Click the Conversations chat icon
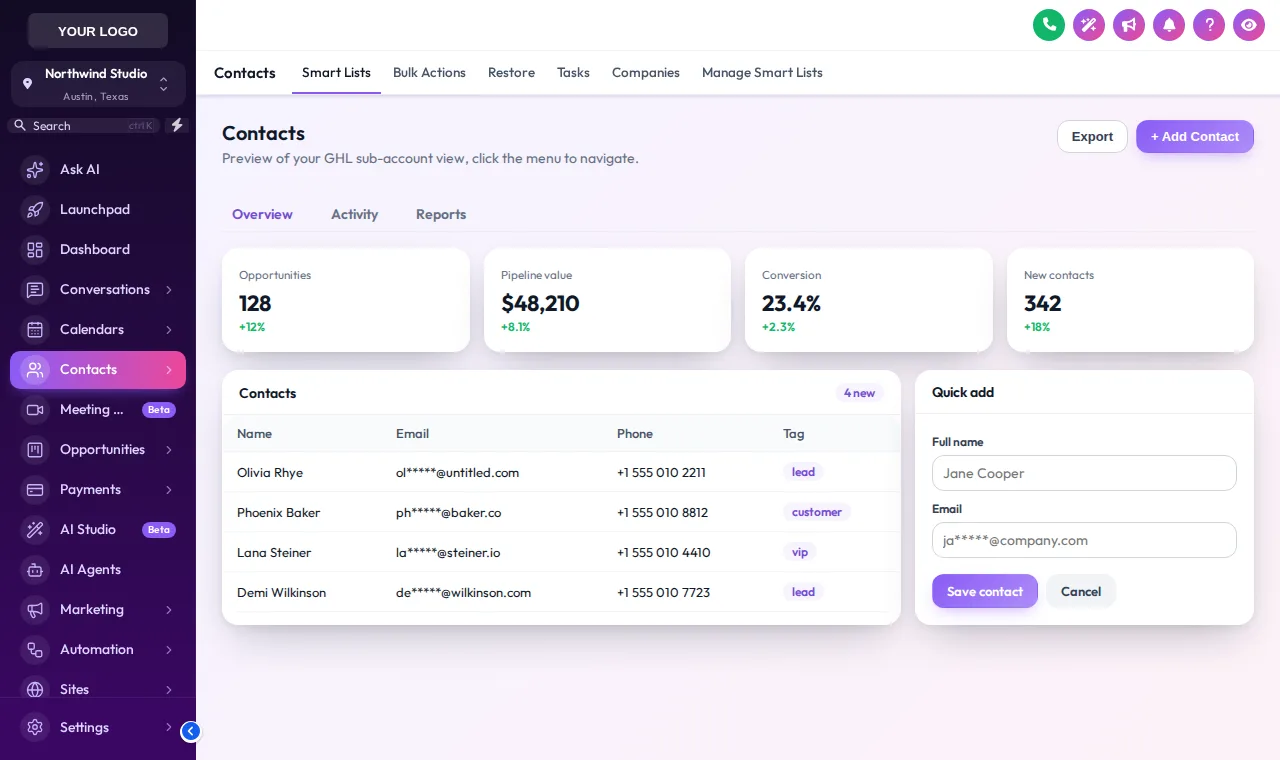The height and width of the screenshot is (760, 1280). (x=35, y=290)
